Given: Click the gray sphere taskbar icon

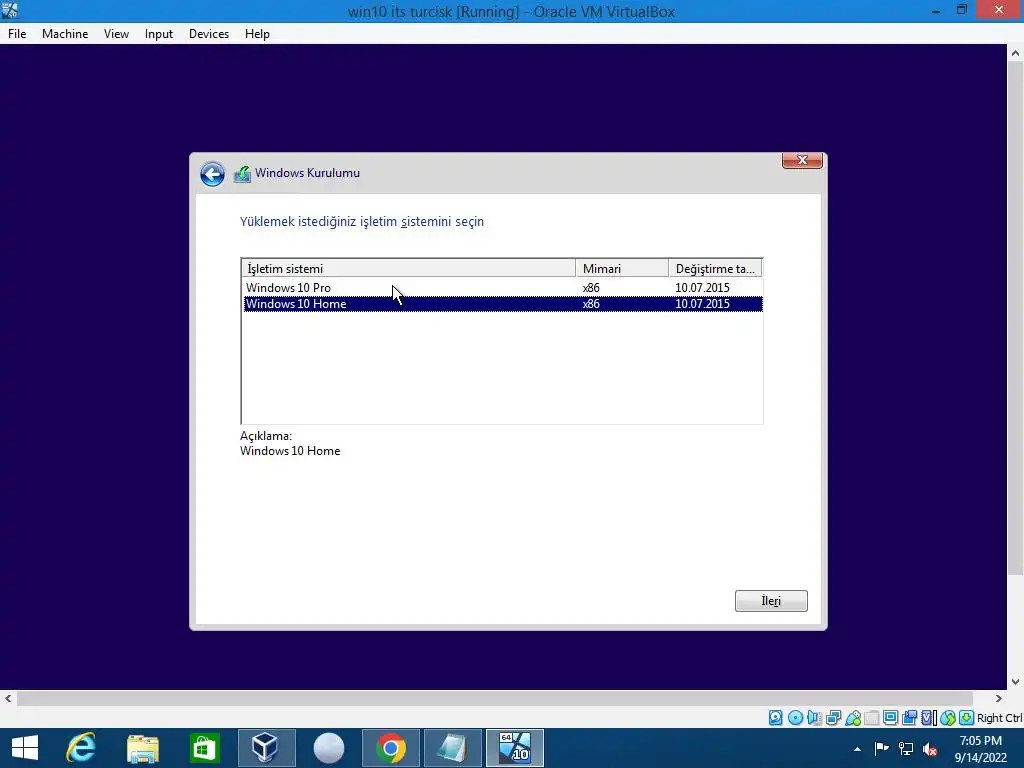Looking at the screenshot, I should coord(328,748).
